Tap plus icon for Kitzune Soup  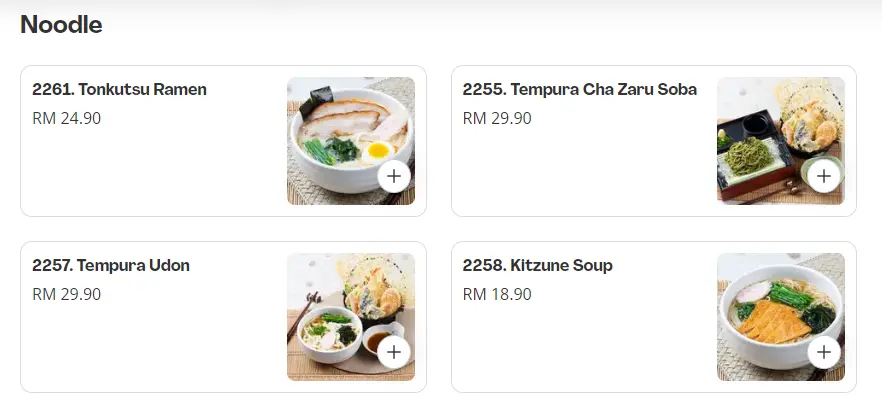tap(823, 353)
